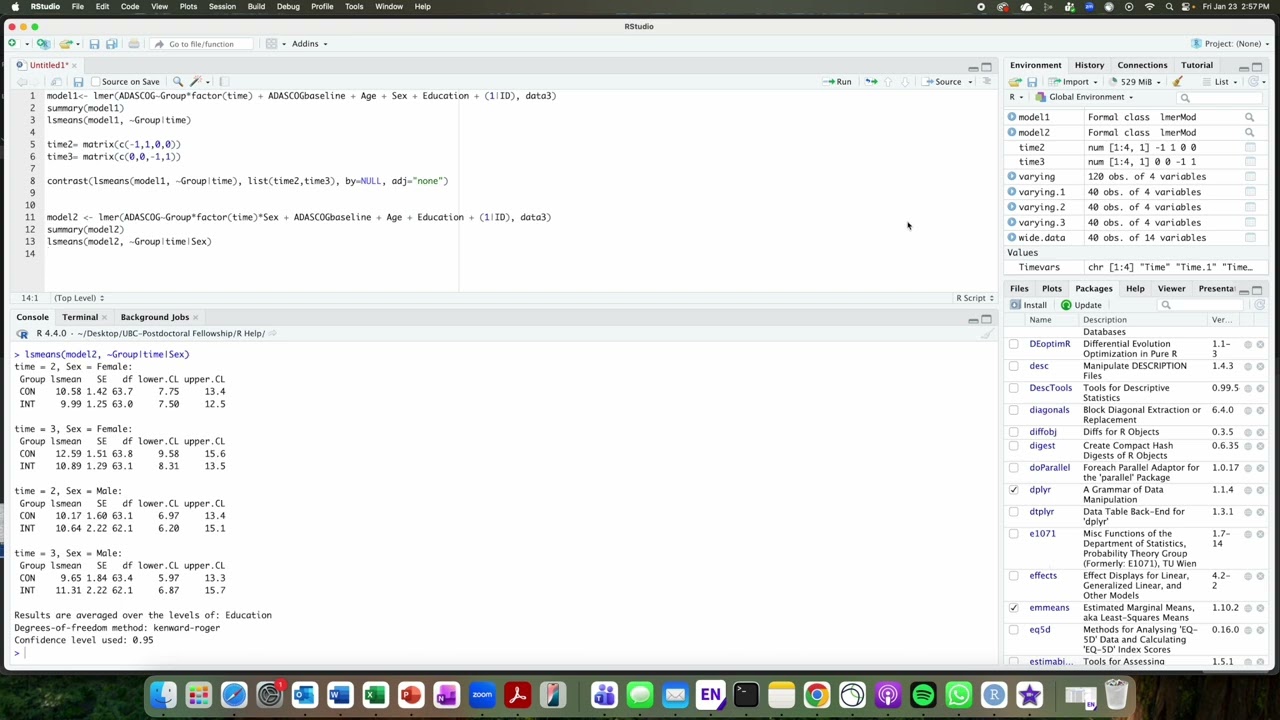The height and width of the screenshot is (720, 1280).
Task: Click the Create a Project icon
Action: pyautogui.click(x=43, y=44)
